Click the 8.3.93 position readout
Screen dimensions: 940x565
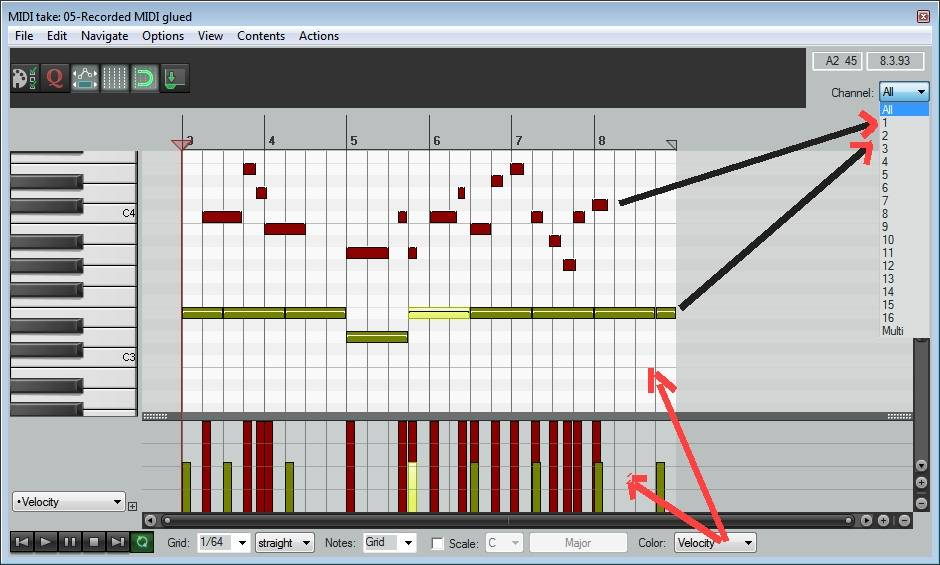[x=894, y=61]
